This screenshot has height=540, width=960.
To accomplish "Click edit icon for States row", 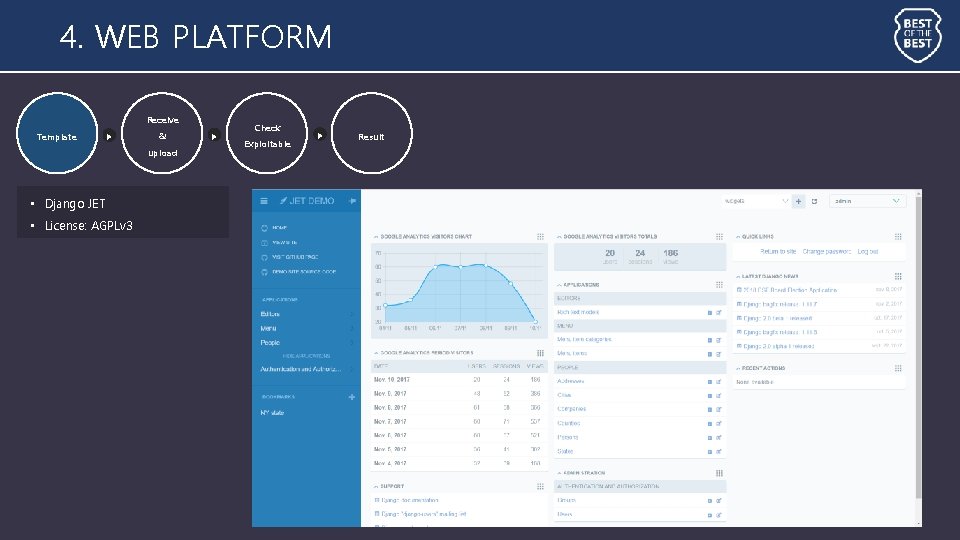I will coord(719,451).
